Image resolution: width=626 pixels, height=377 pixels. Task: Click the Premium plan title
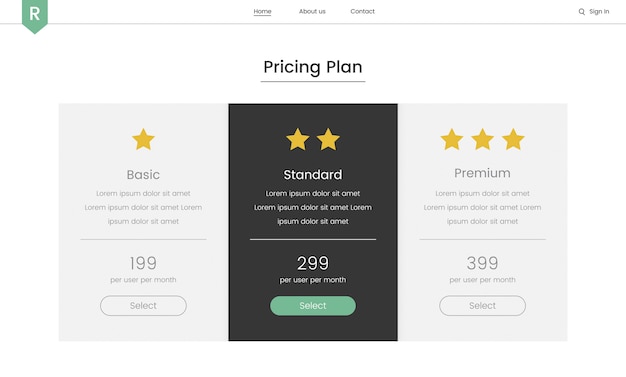pos(482,173)
